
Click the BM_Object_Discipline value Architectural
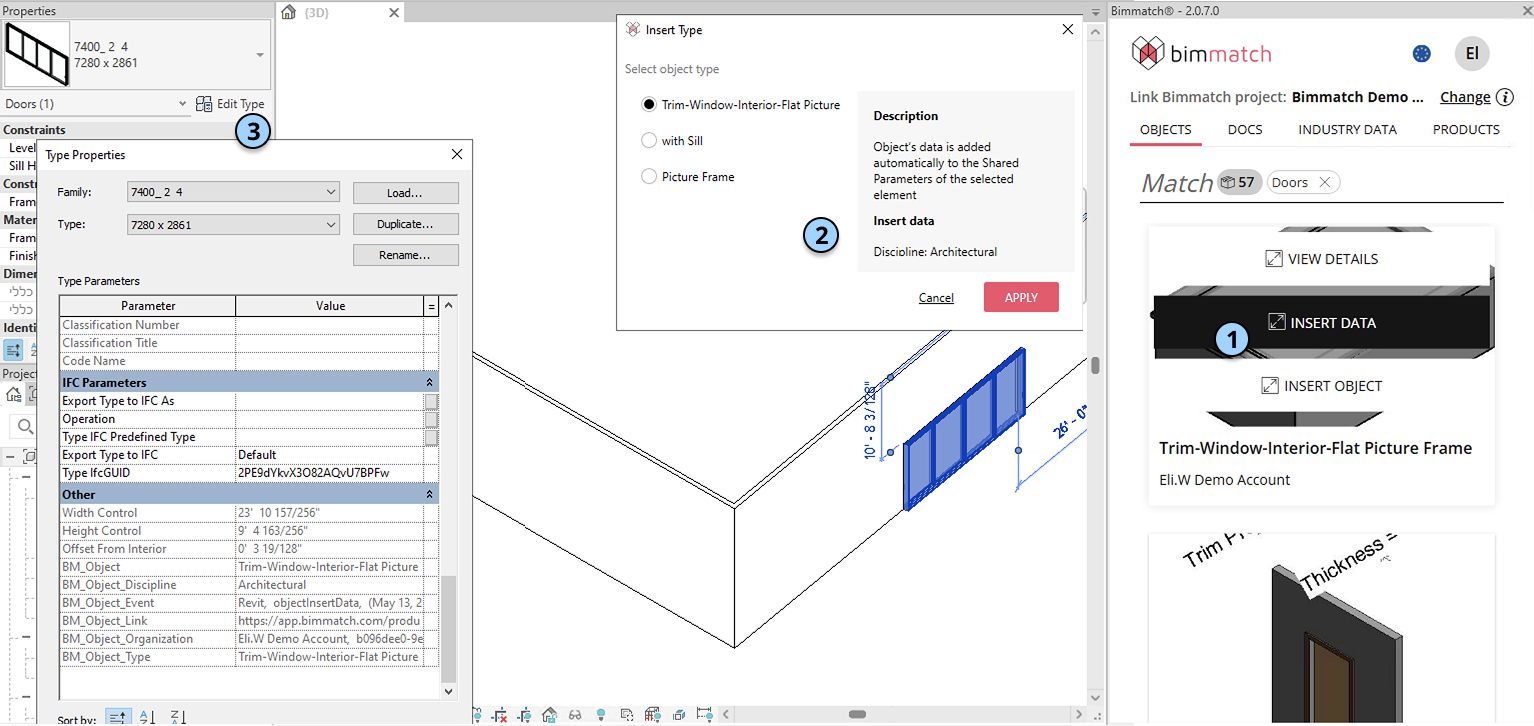tap(330, 585)
